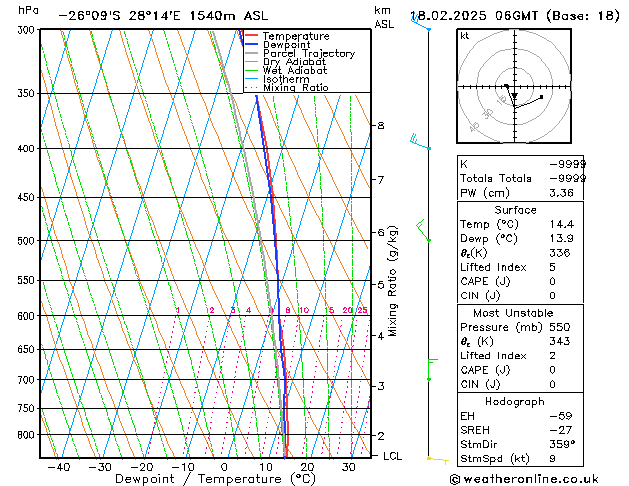Click the green wind barb near 700 hPa
The width and height of the screenshot is (629, 486).
pyautogui.click(x=429, y=369)
